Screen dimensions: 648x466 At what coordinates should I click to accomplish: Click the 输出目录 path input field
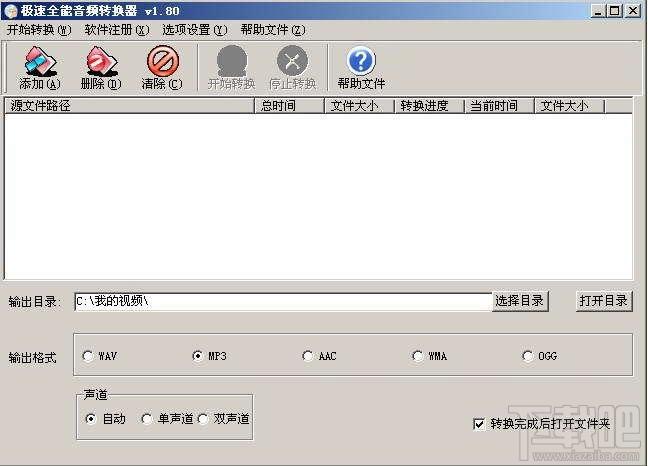(x=283, y=301)
